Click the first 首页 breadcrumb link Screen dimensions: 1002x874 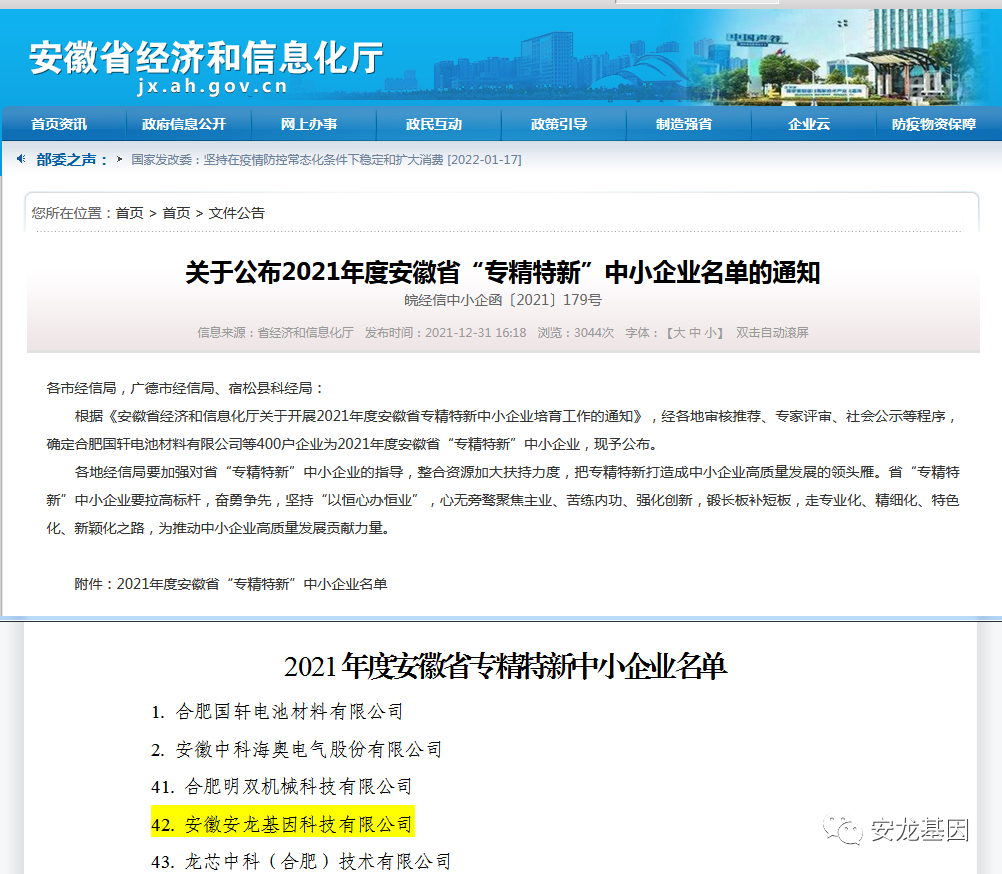click(x=130, y=213)
